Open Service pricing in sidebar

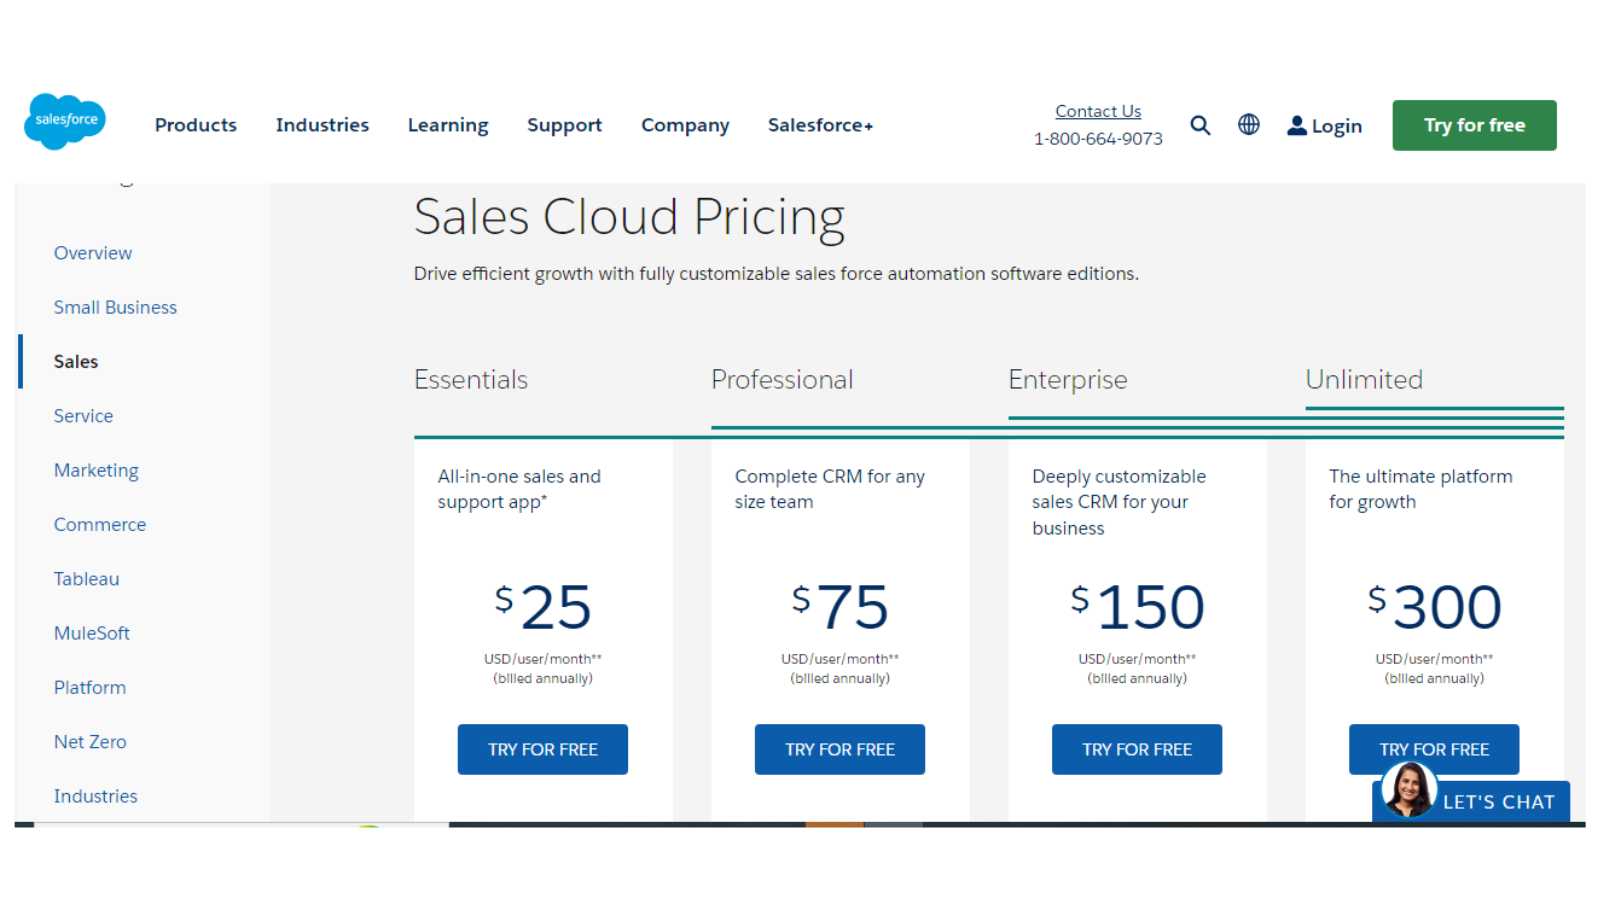click(x=83, y=416)
